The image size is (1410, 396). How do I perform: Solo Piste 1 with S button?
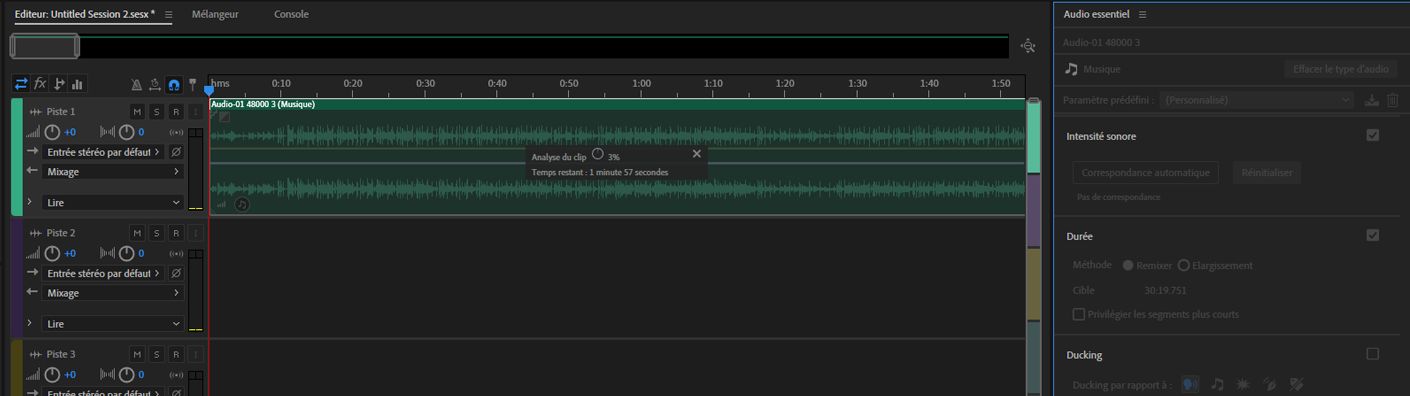(x=156, y=111)
